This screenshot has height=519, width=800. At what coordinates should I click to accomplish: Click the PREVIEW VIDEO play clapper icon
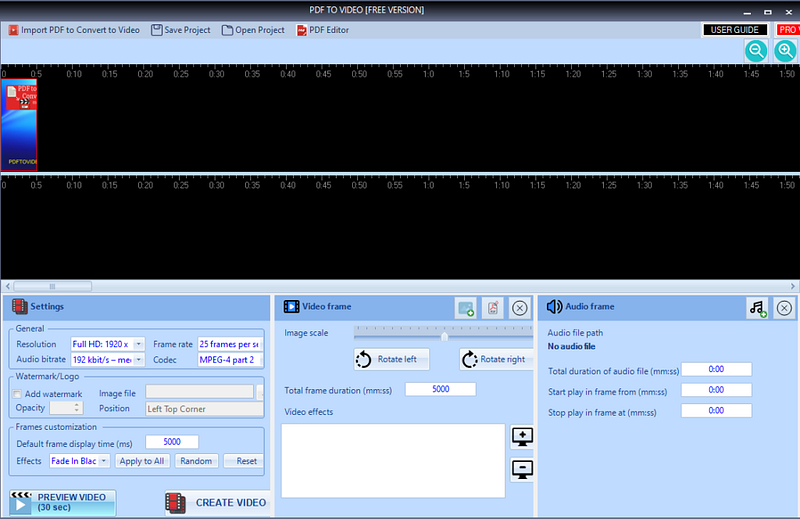coord(21,503)
